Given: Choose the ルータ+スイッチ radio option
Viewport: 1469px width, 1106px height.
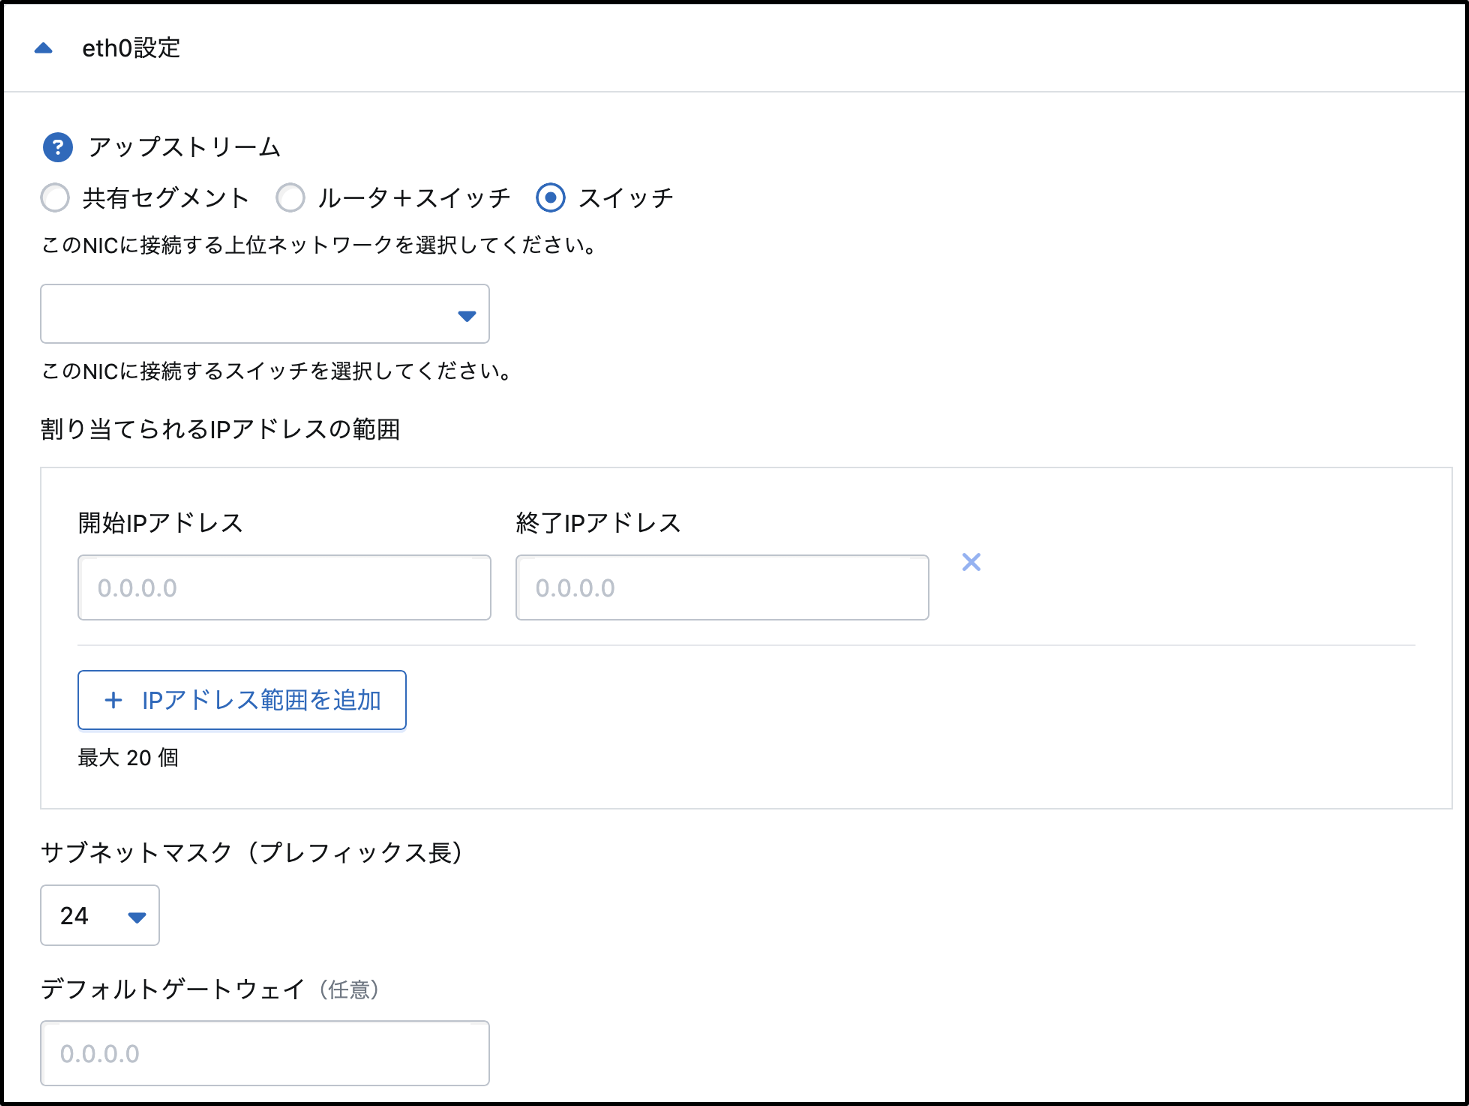Looking at the screenshot, I should click(x=290, y=198).
